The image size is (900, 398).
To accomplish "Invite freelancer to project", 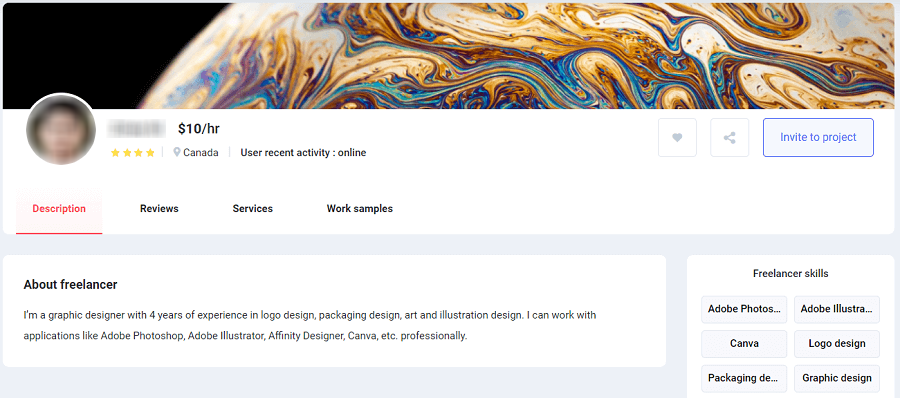I will coord(818,137).
